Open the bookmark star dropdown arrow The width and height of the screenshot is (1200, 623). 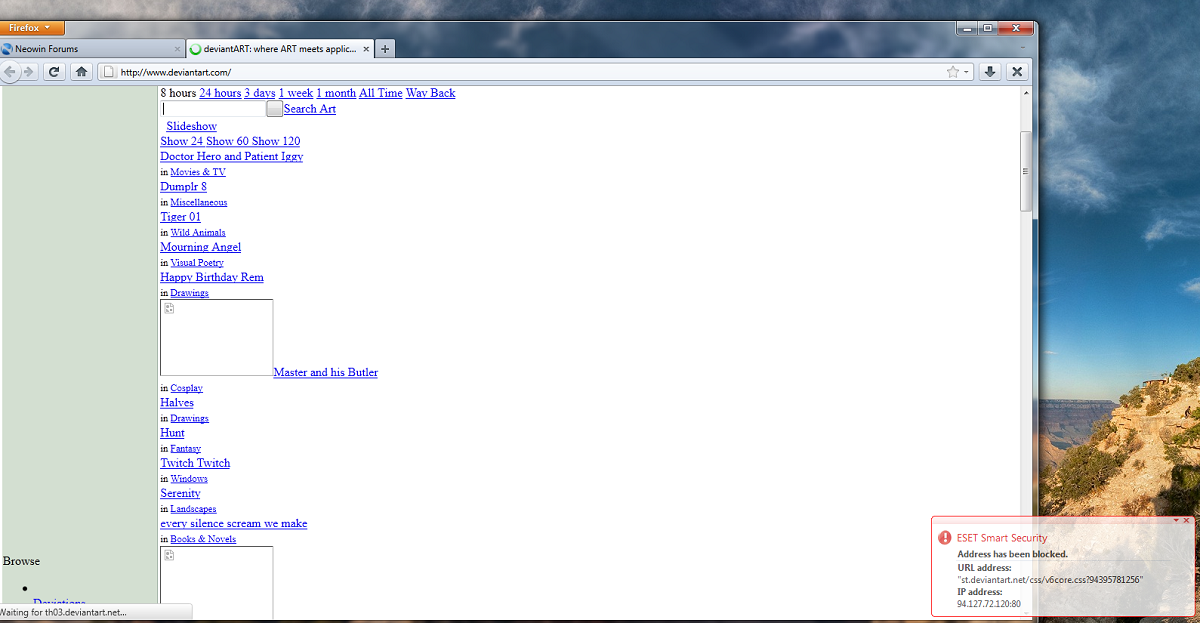(967, 72)
